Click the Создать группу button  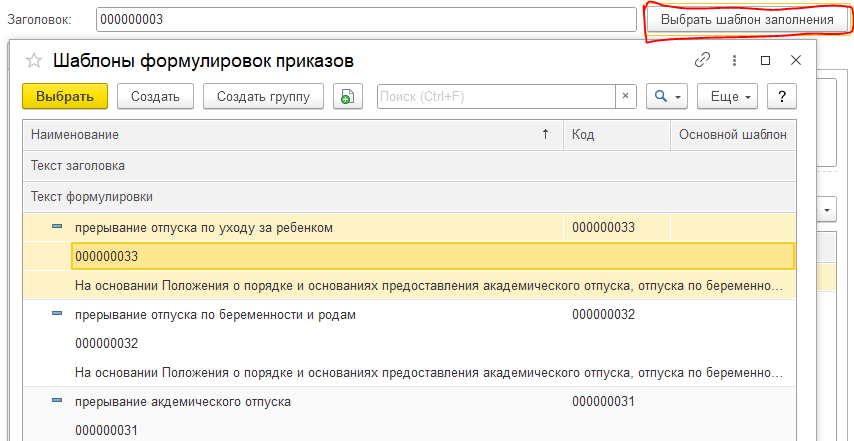[264, 97]
